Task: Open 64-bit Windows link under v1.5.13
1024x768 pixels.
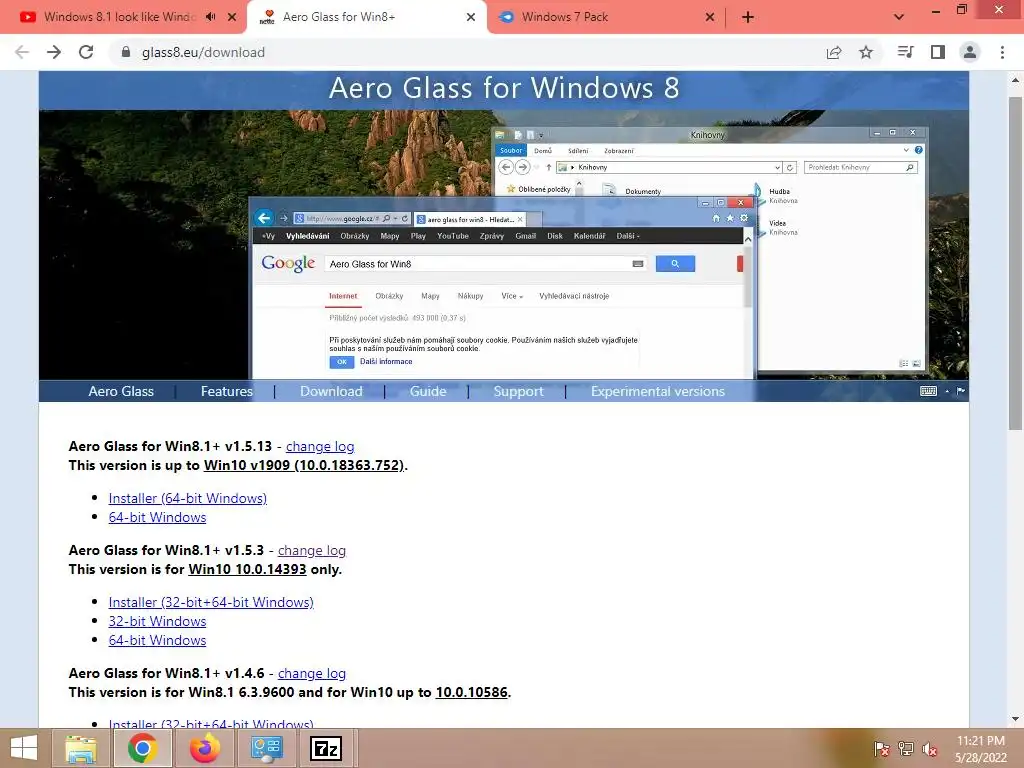Action: [157, 517]
